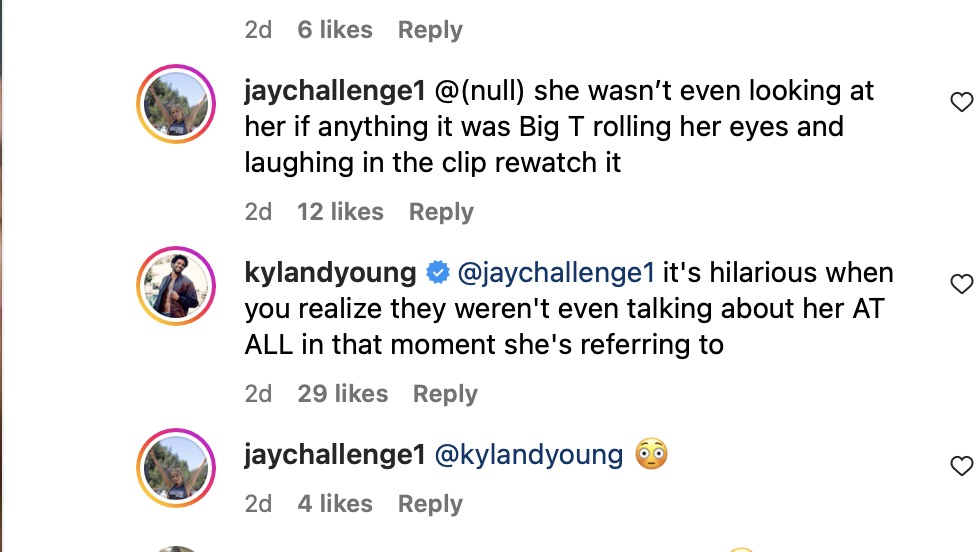Screen dimensions: 980x552
Task: Follow the @kylandyoung mention link
Action: tap(529, 455)
